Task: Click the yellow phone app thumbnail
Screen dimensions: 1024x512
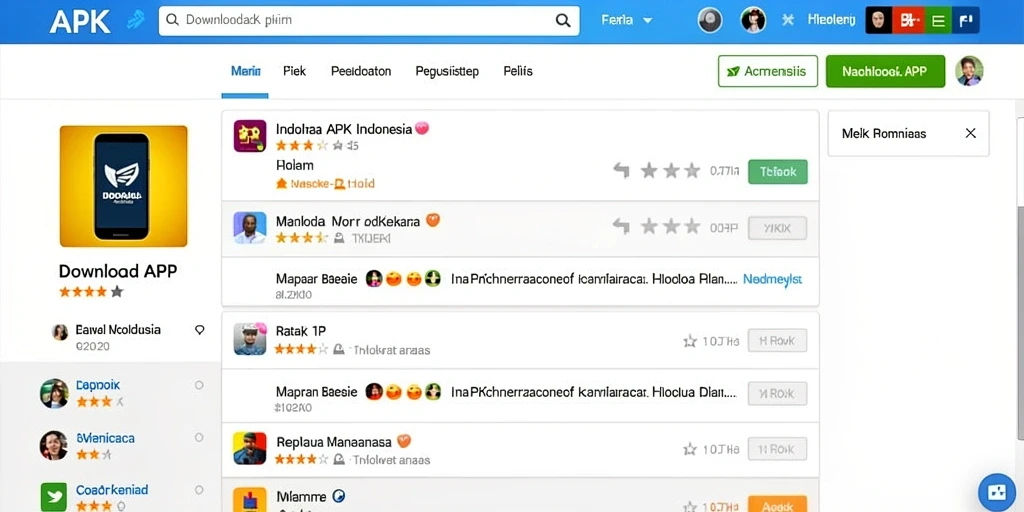Action: 123,186
